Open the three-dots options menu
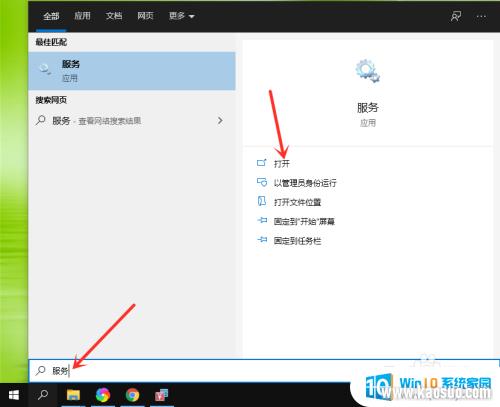Screen dimensions: 500x407 click(481, 16)
